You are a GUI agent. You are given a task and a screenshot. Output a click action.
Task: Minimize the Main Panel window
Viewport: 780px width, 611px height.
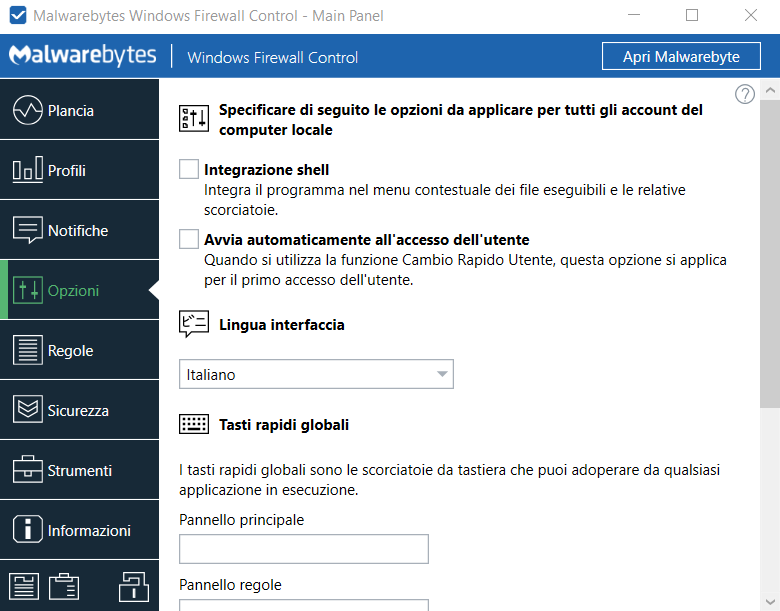[x=634, y=15]
